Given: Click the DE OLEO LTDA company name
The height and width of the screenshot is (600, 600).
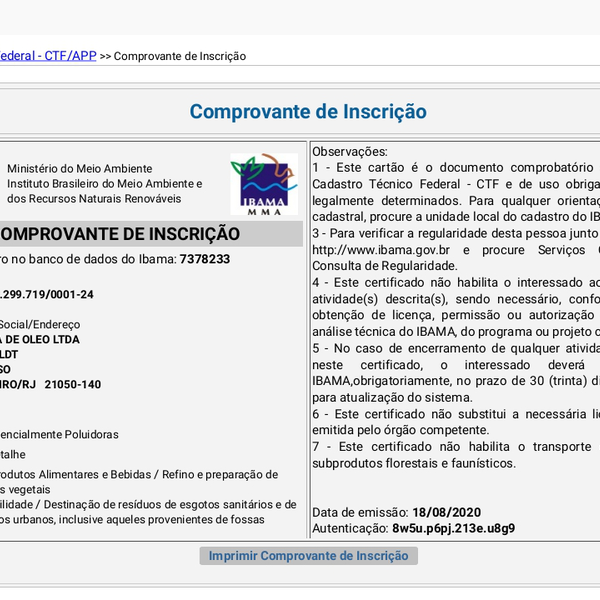Looking at the screenshot, I should [42, 339].
